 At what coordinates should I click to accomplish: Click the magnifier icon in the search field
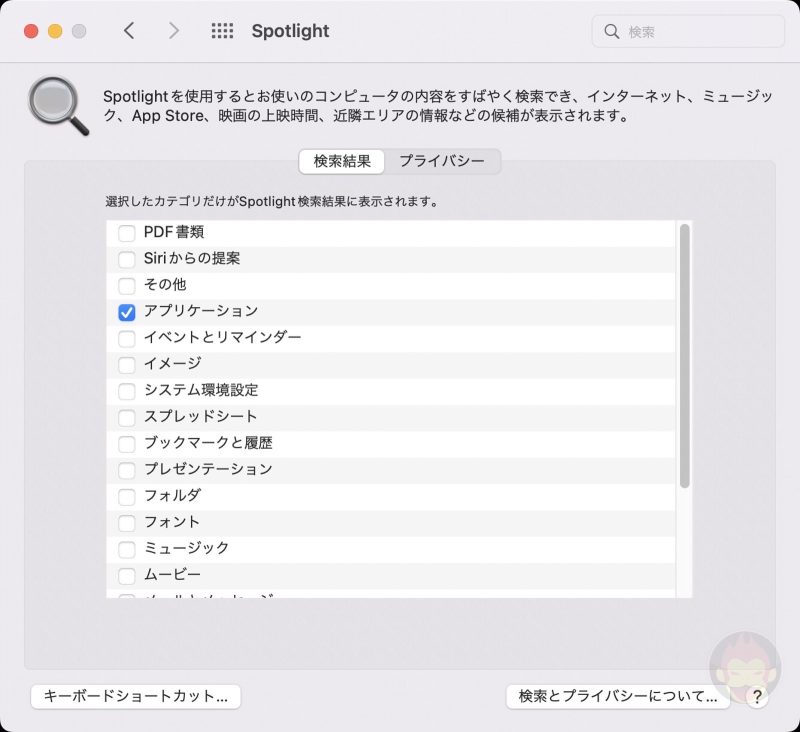click(x=611, y=31)
